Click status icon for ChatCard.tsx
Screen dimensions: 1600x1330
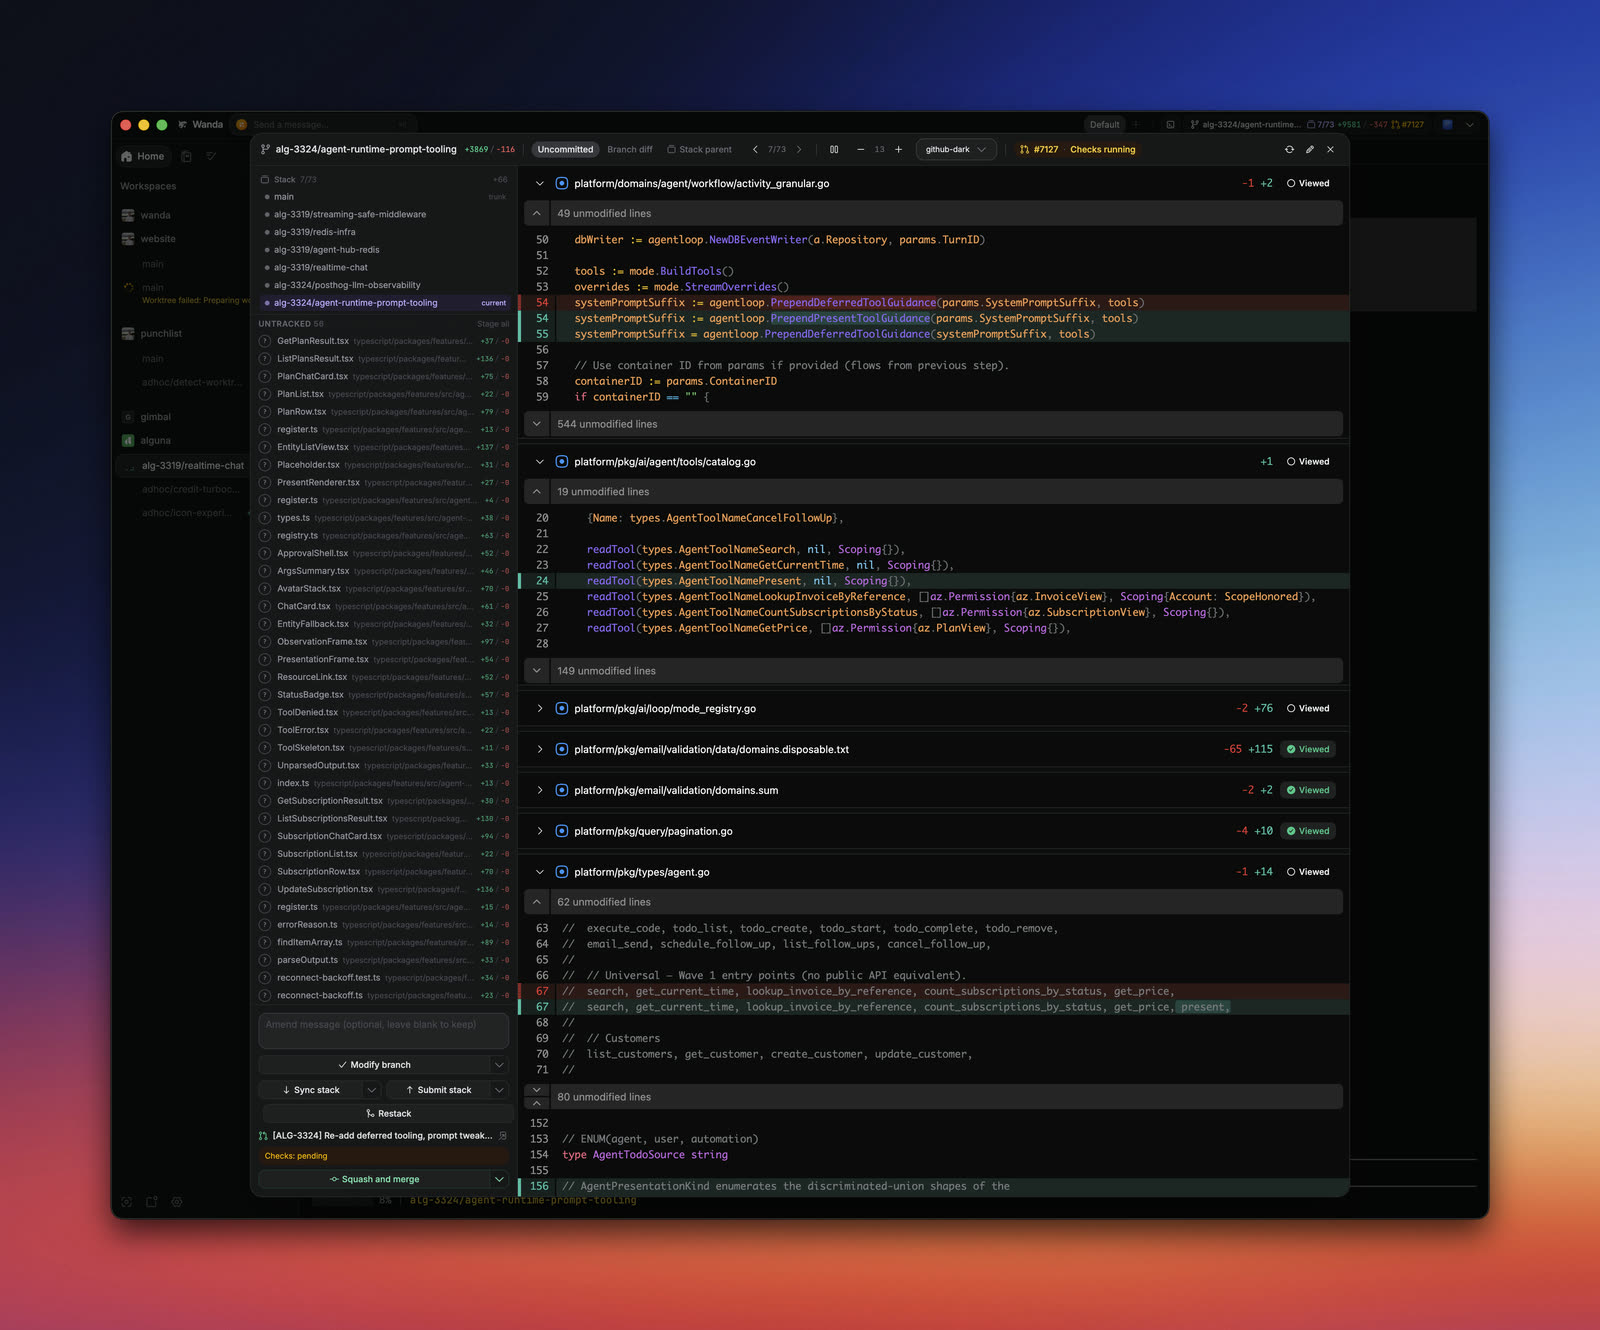coord(265,606)
